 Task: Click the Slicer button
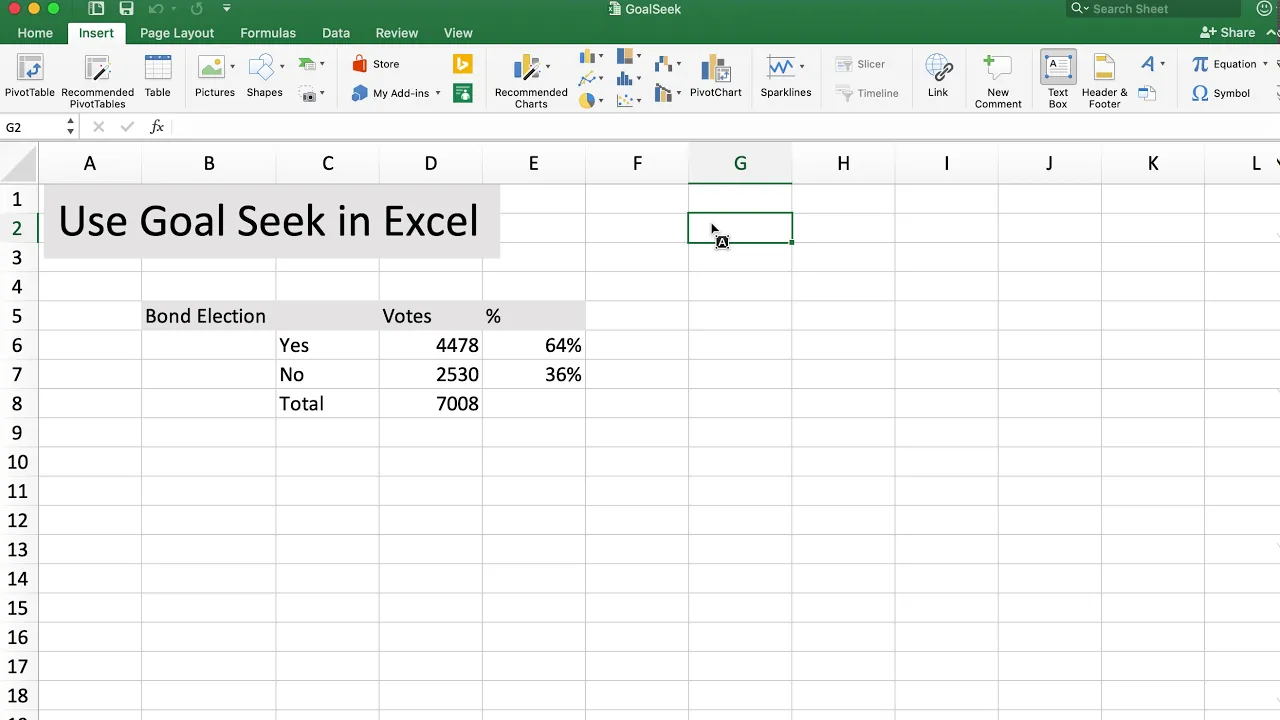tap(860, 64)
